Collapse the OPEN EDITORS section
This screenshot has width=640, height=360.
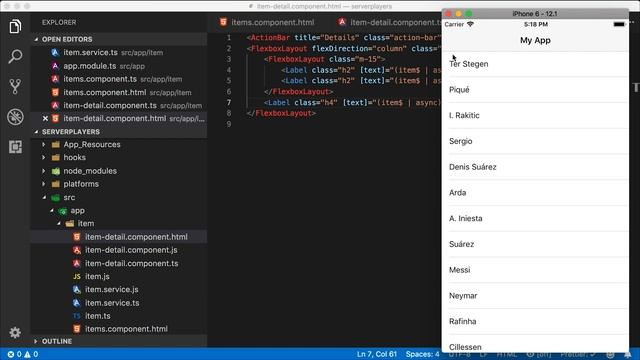click(x=37, y=40)
